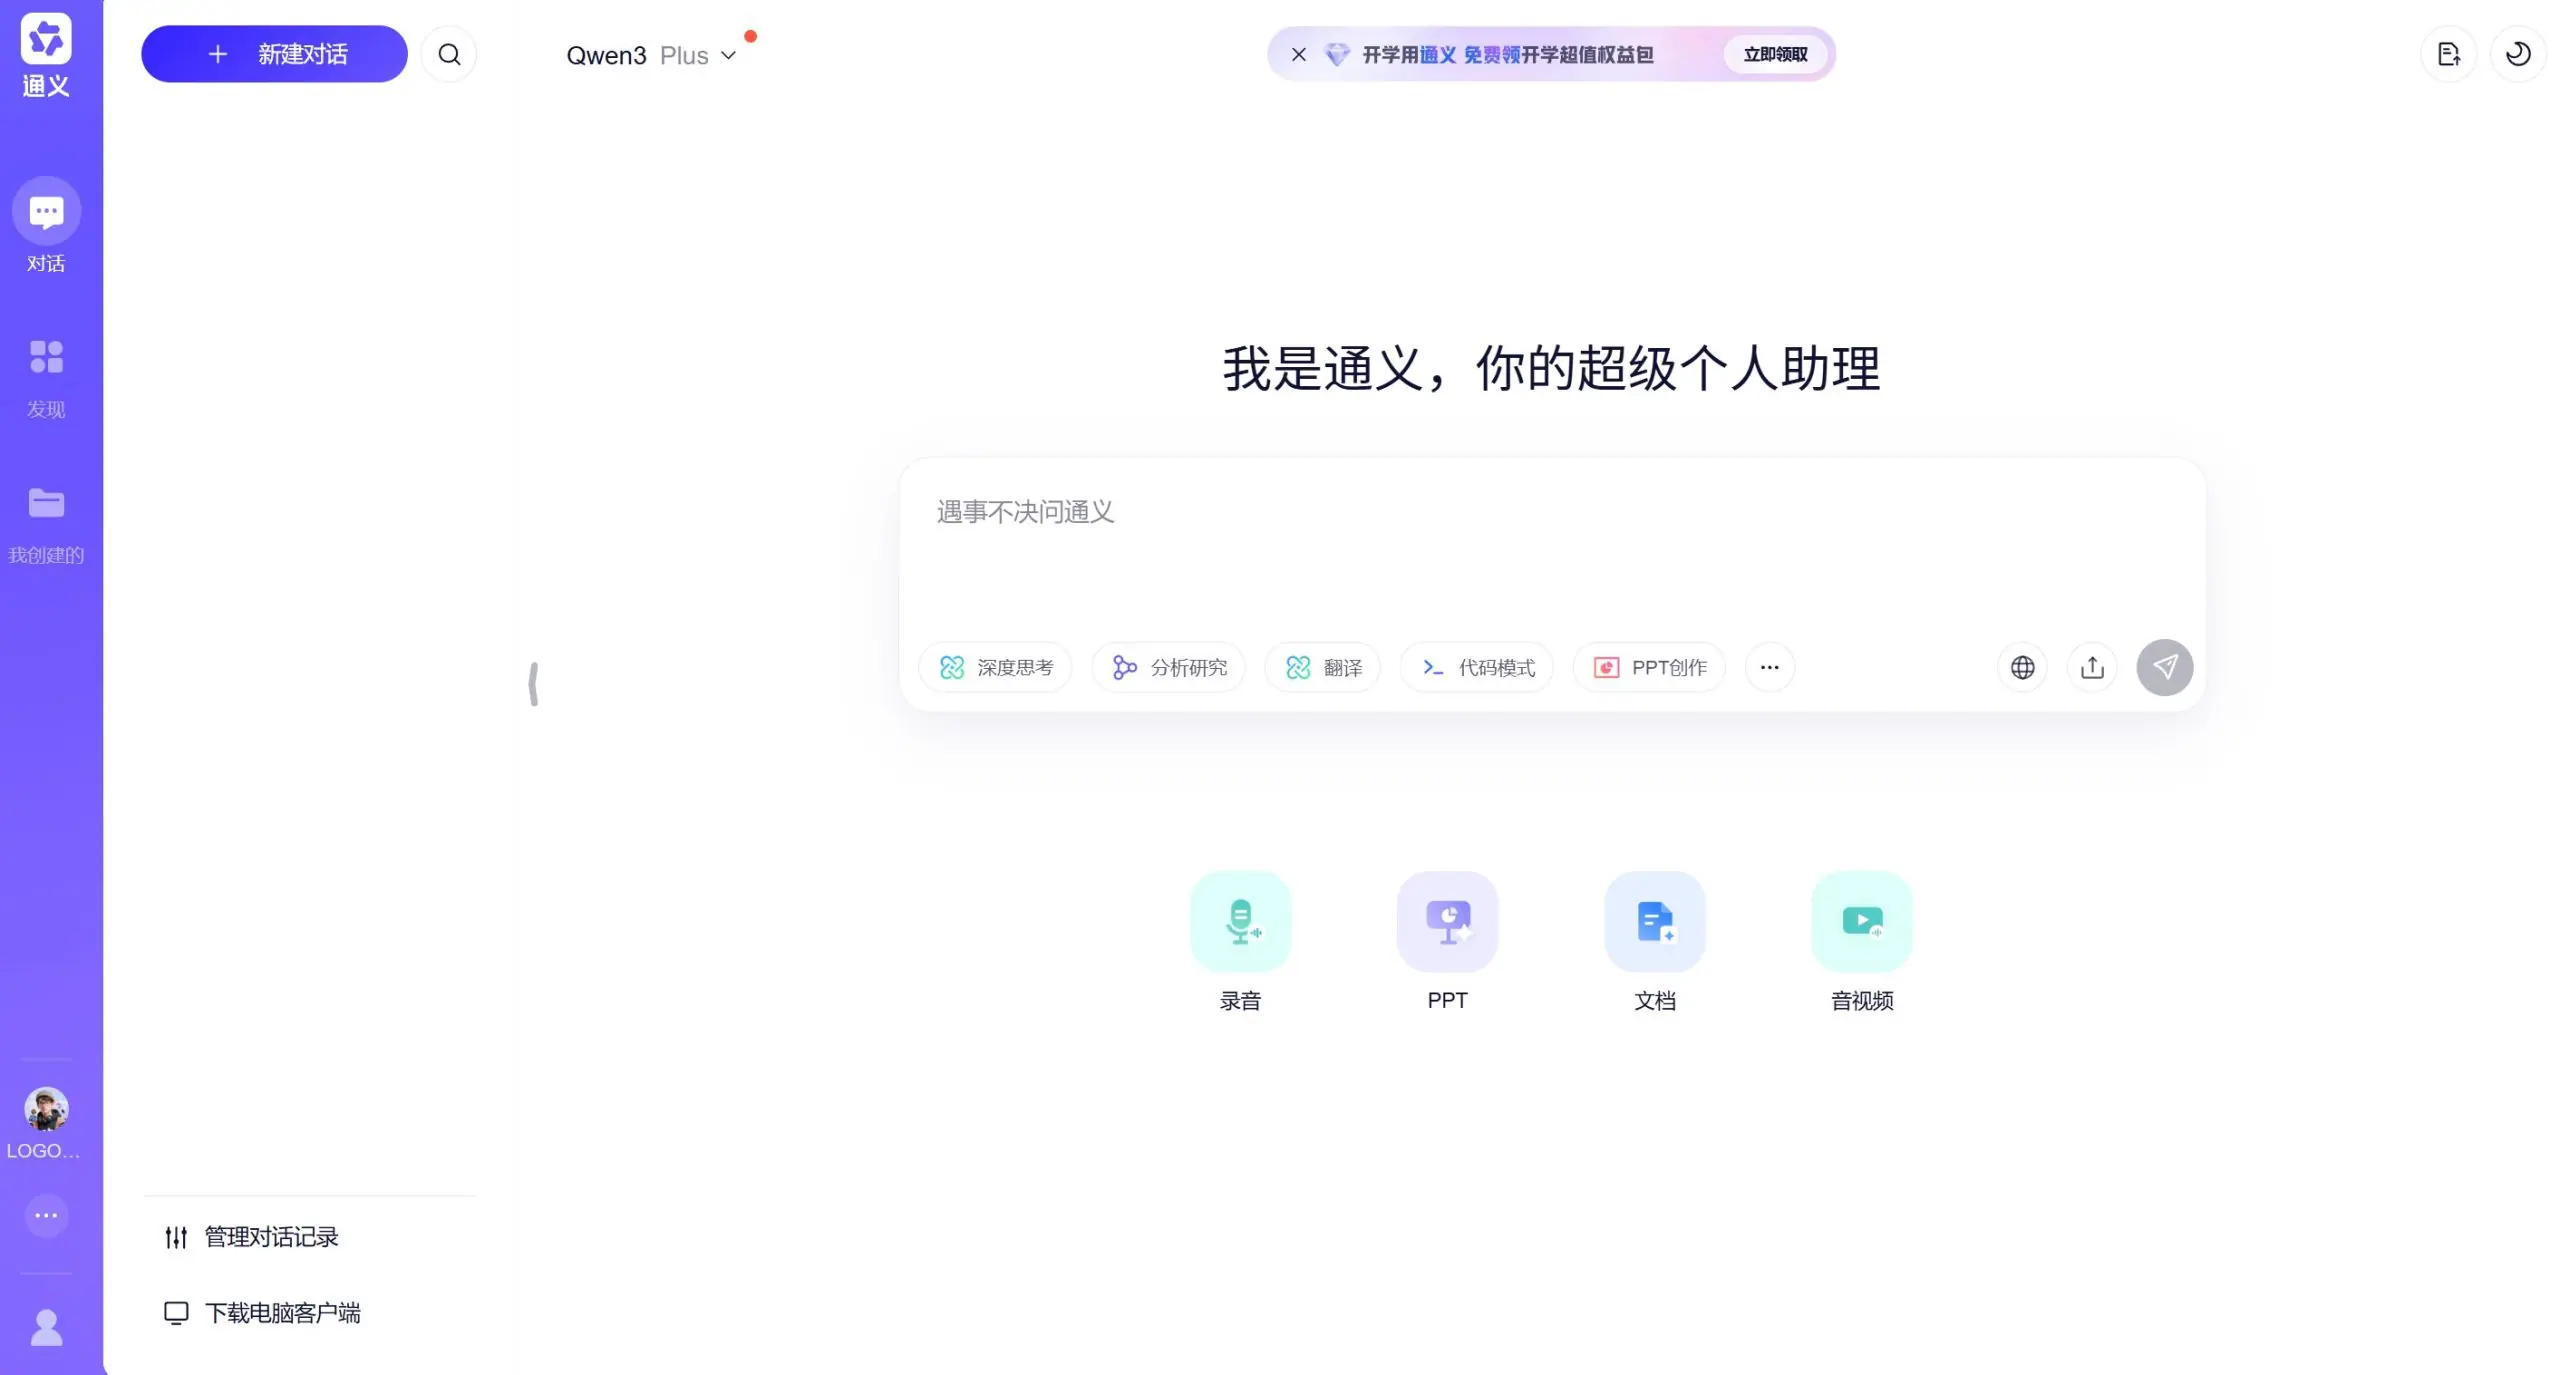
Task: Click 立即领取 to claim the benefits pack
Action: (x=1775, y=55)
